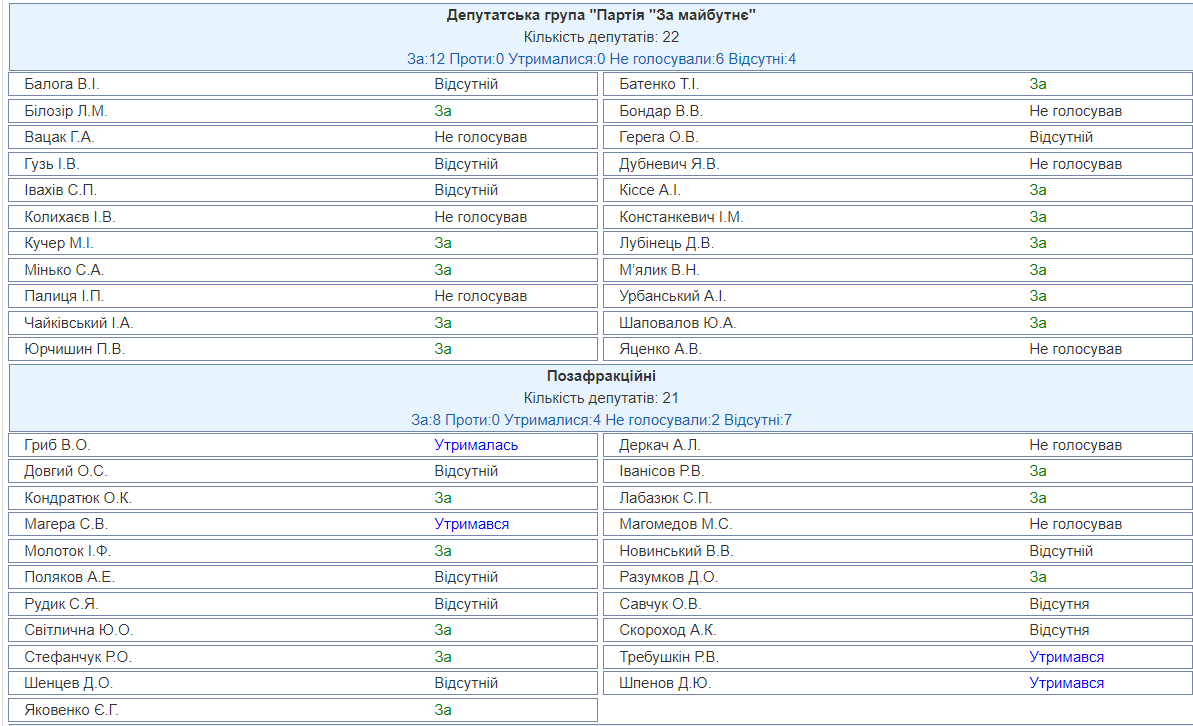Select the name Балога В.І.
The width and height of the screenshot is (1193, 726).
62,84
